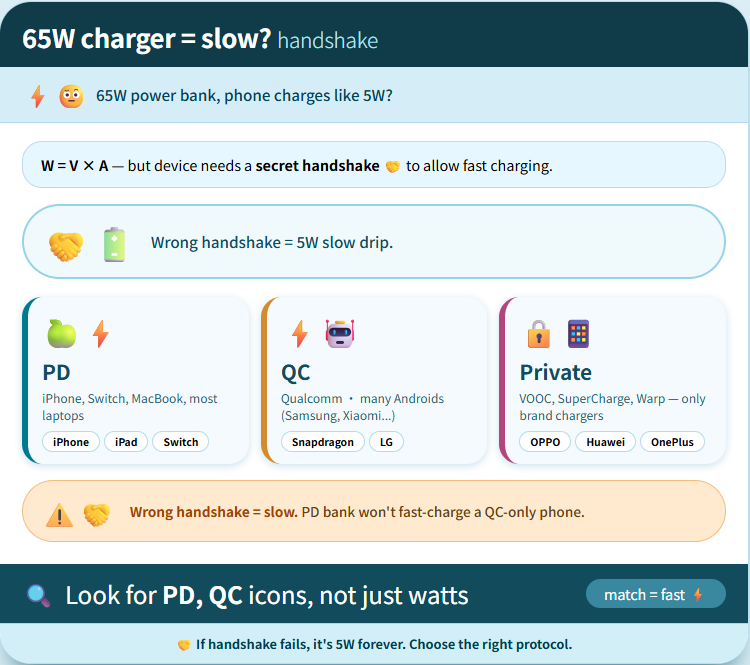The height and width of the screenshot is (665, 750).
Task: Click the handshake icon in orange warning banner
Action: pos(97,514)
